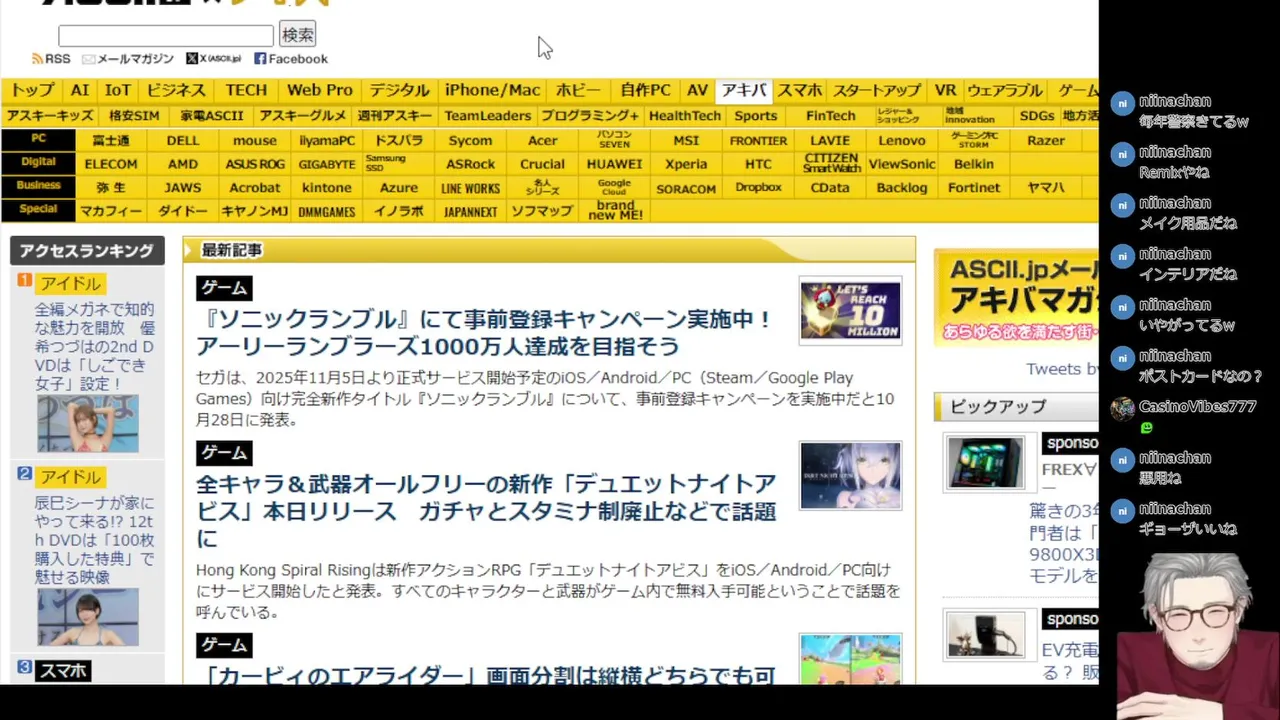Click the Dropbox brand link
The width and height of the screenshot is (1280, 720).
[758, 188]
